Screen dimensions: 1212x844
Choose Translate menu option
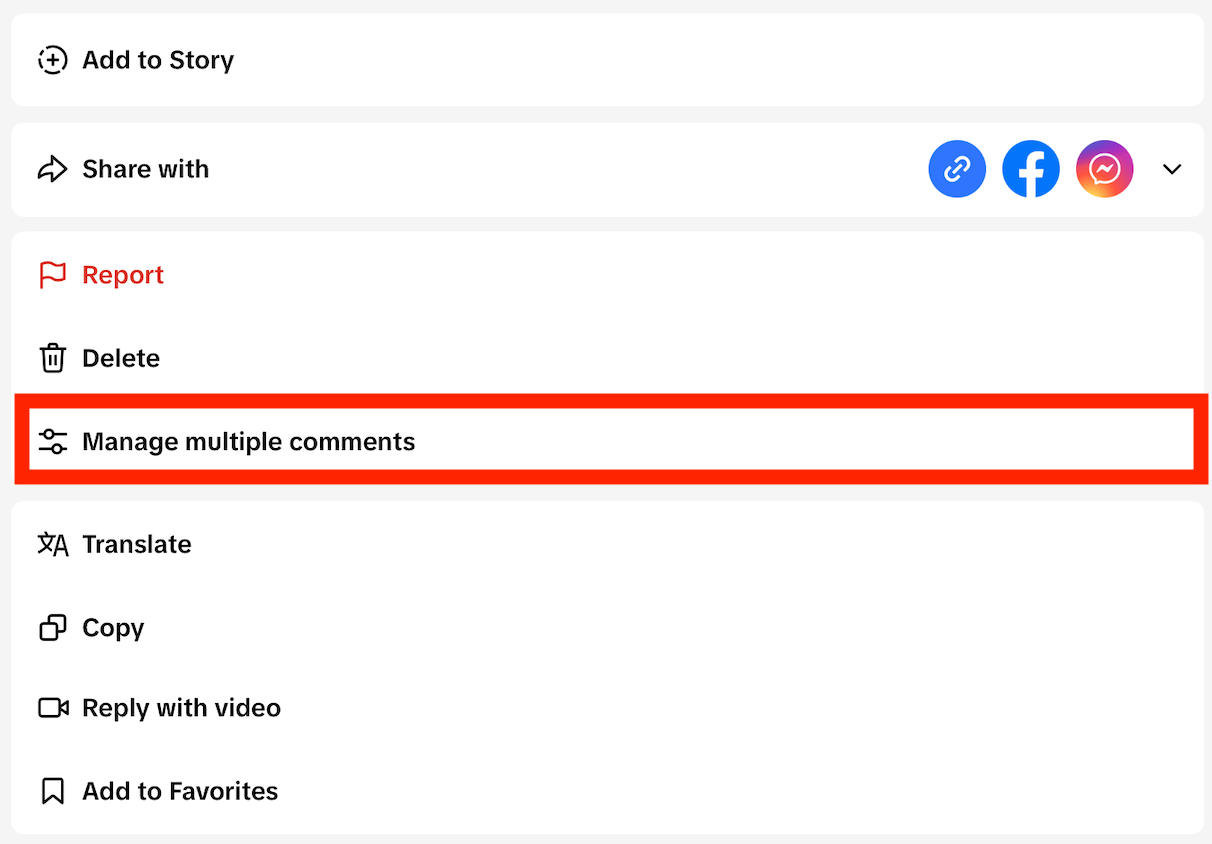[137, 544]
